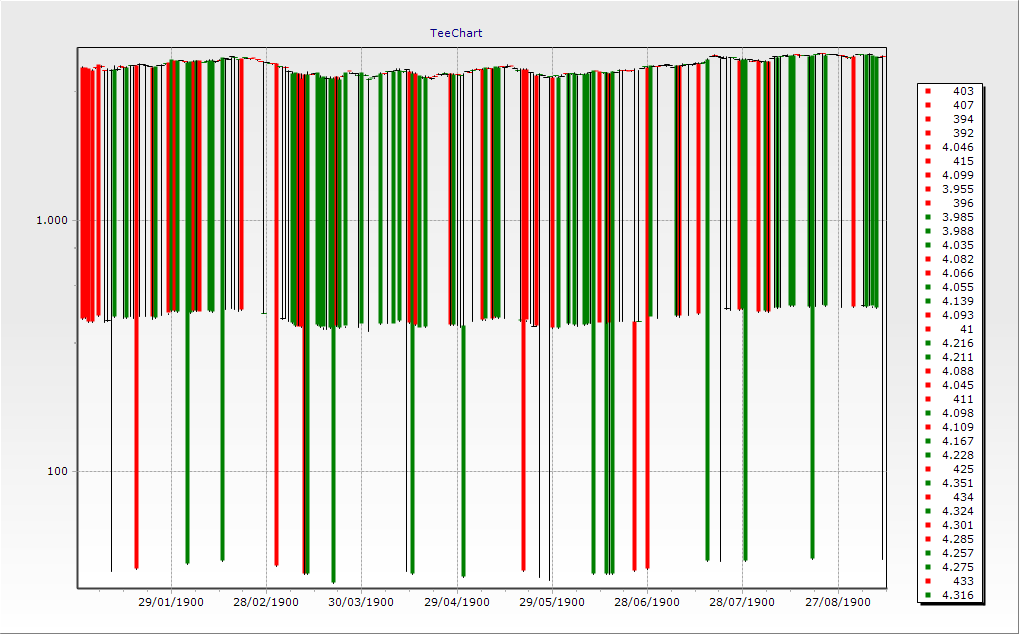Select legend entry 4.351
The height and width of the screenshot is (634, 1019).
[949, 483]
